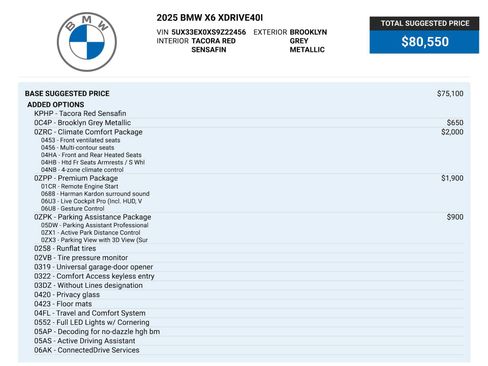Select row "05AP - Decoding for no-dazzle hgh bm"
488x366 pixels.
[248, 332]
